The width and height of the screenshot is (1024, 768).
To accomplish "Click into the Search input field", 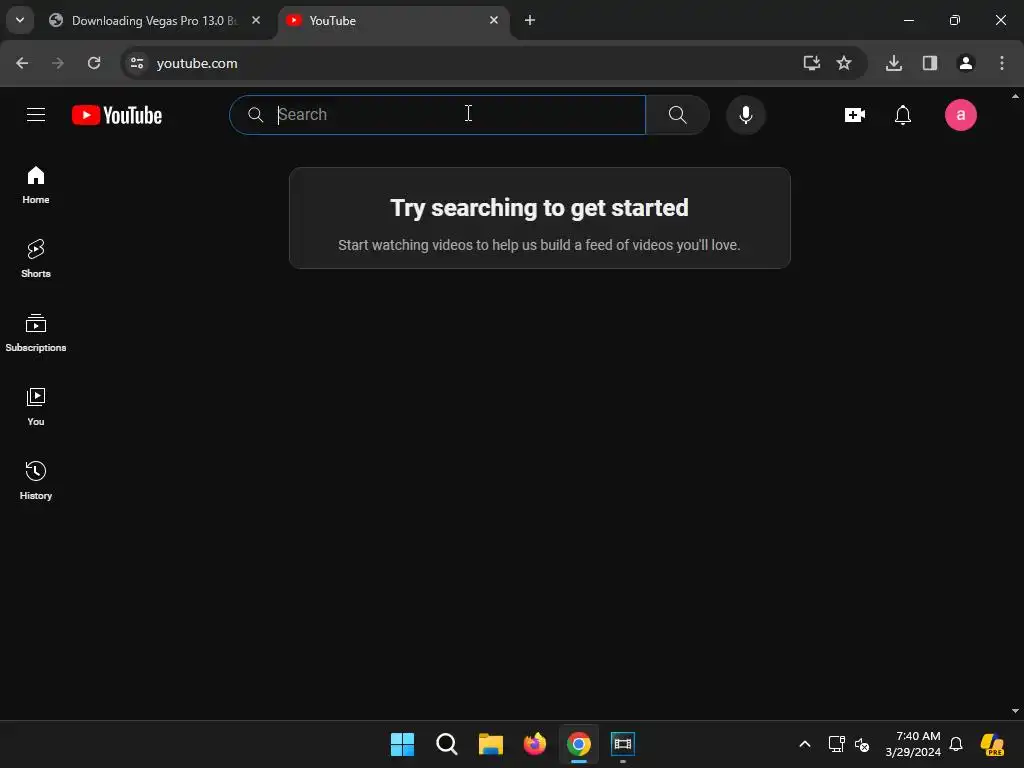I will [x=438, y=115].
